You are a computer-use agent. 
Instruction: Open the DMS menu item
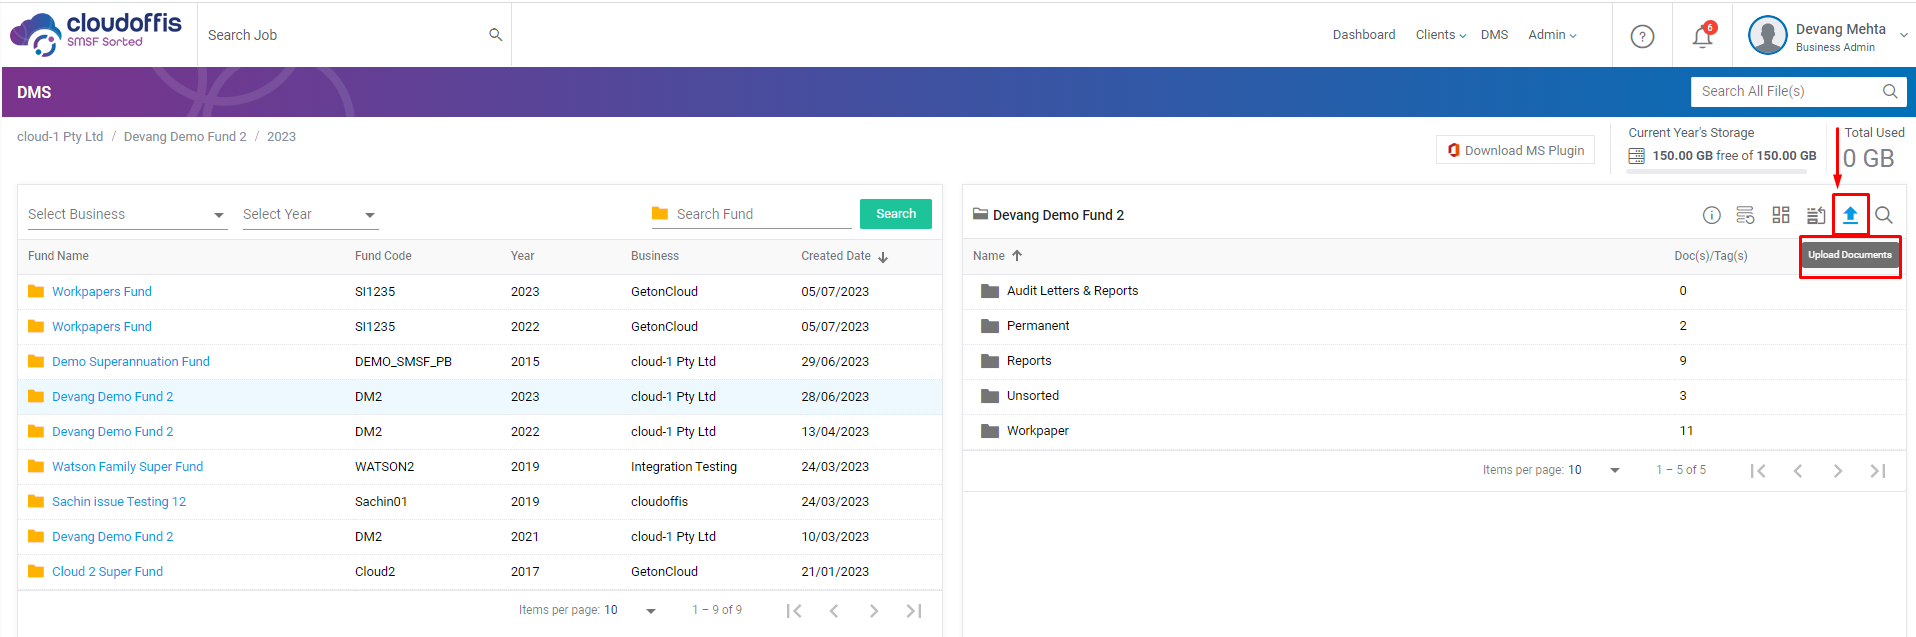[x=1494, y=35]
